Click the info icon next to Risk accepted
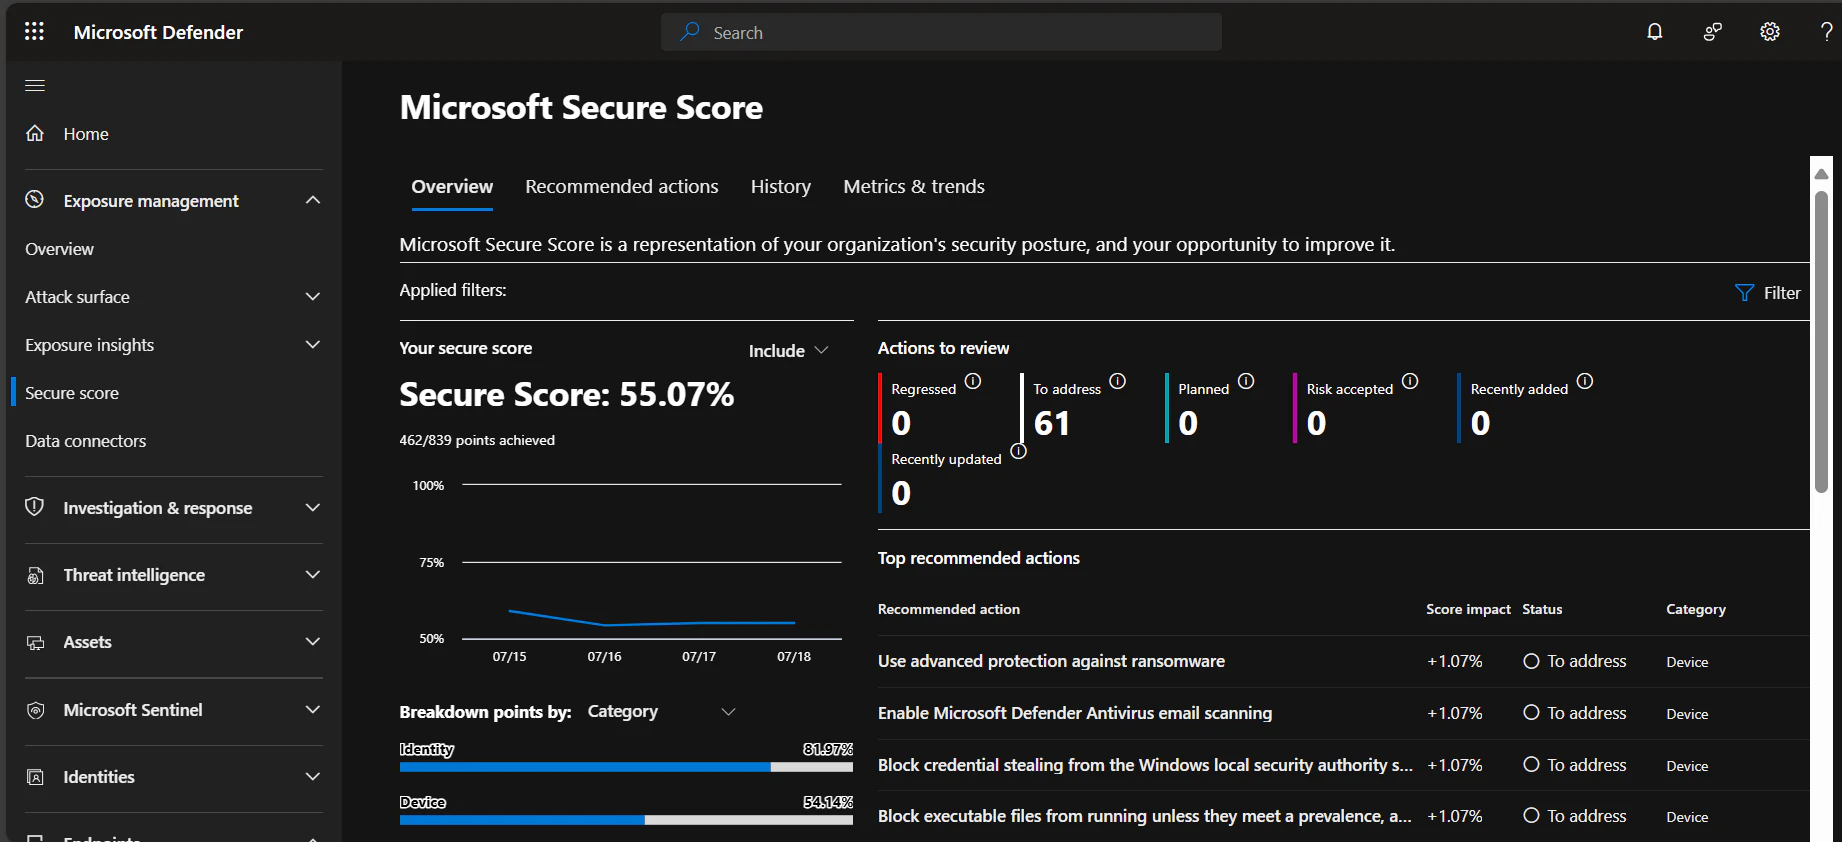This screenshot has width=1842, height=842. pyautogui.click(x=1410, y=381)
